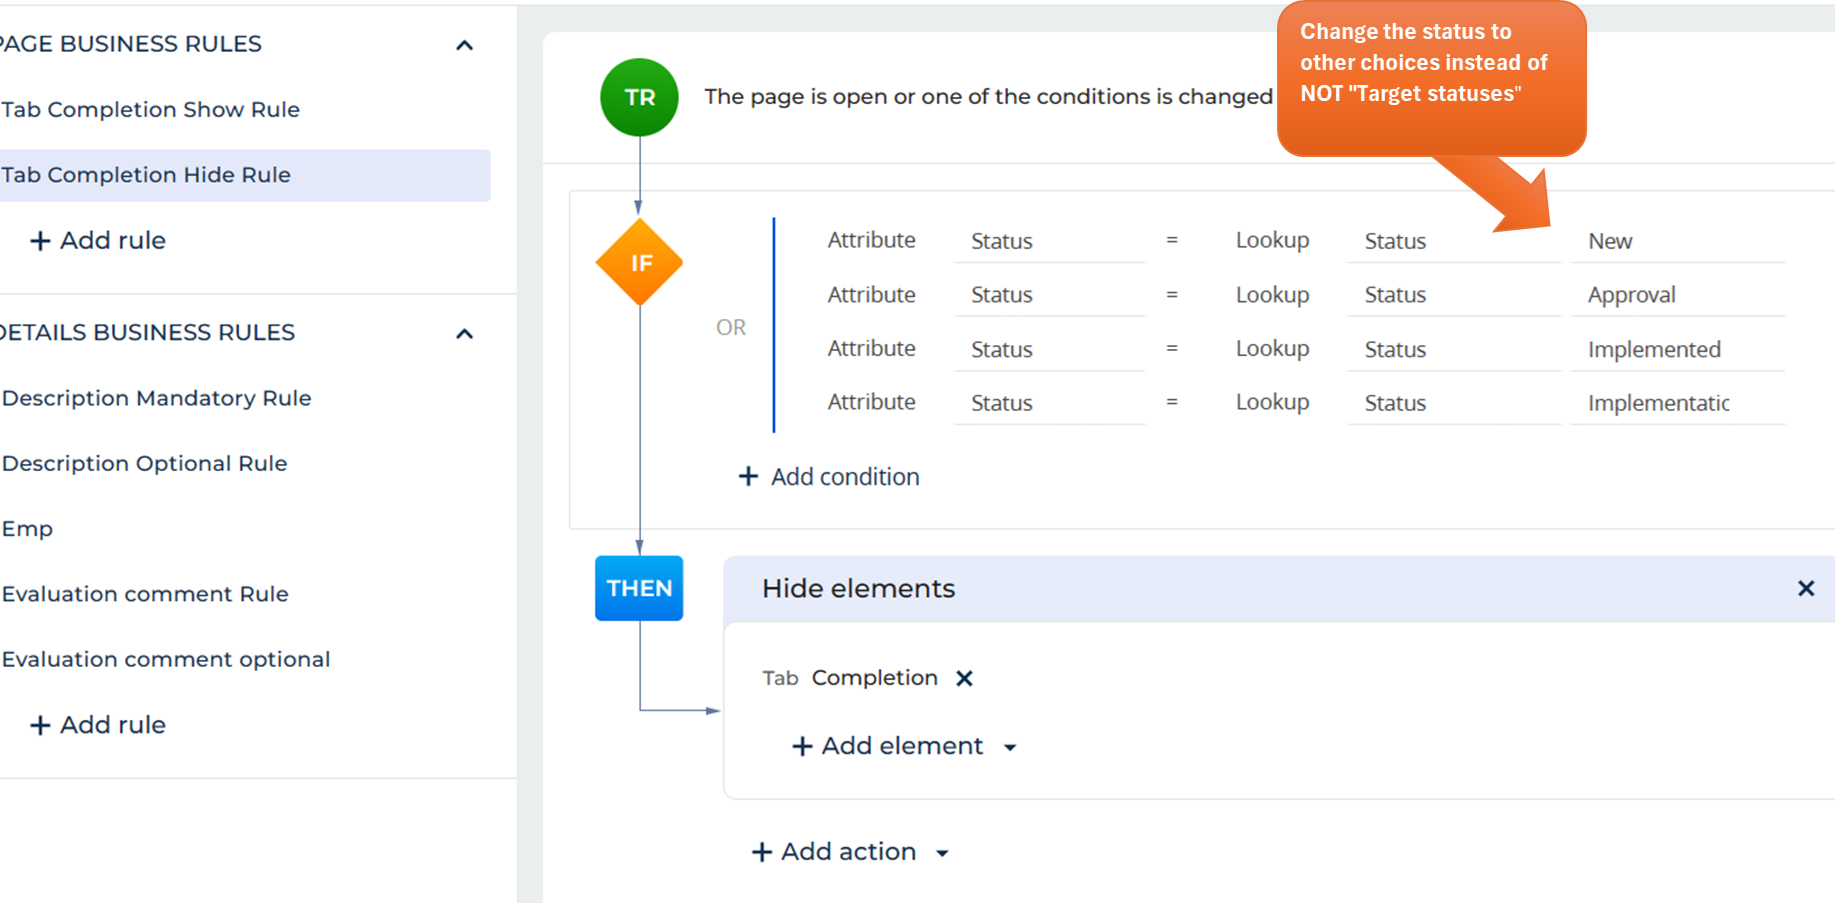This screenshot has width=1835, height=903.
Task: Select the Tab Completion Show Rule
Action: (x=150, y=109)
